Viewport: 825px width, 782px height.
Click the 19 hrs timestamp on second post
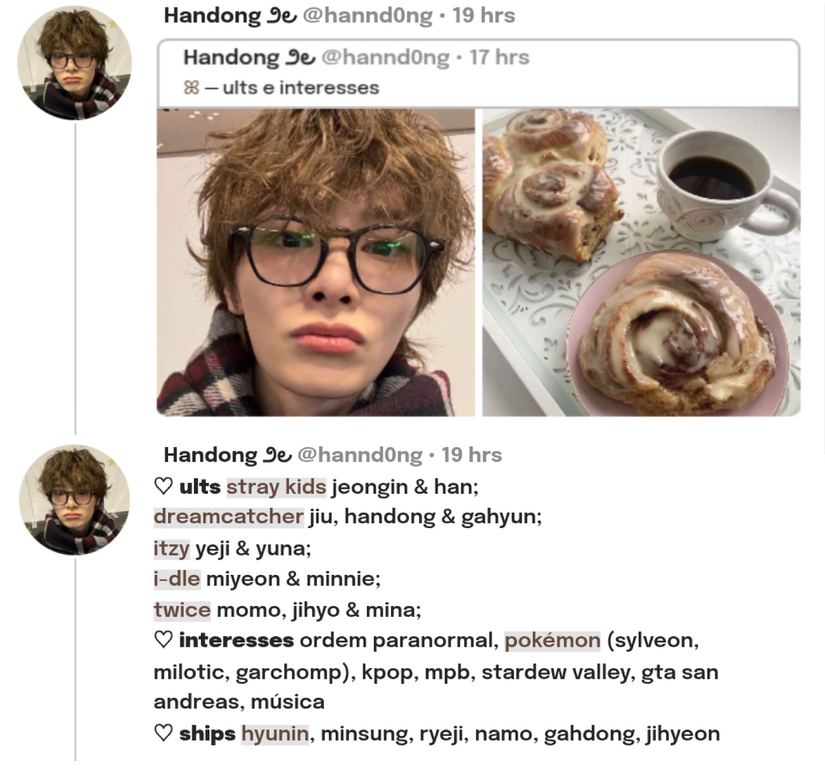click(x=471, y=455)
